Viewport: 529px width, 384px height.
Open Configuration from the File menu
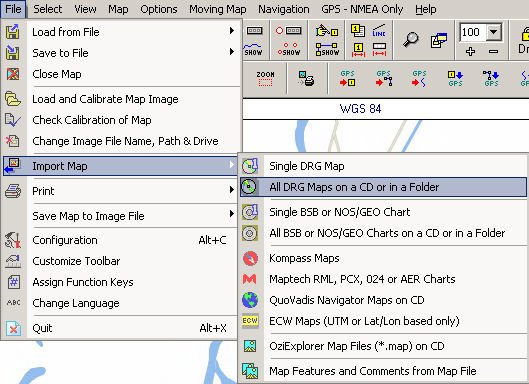coord(121,240)
